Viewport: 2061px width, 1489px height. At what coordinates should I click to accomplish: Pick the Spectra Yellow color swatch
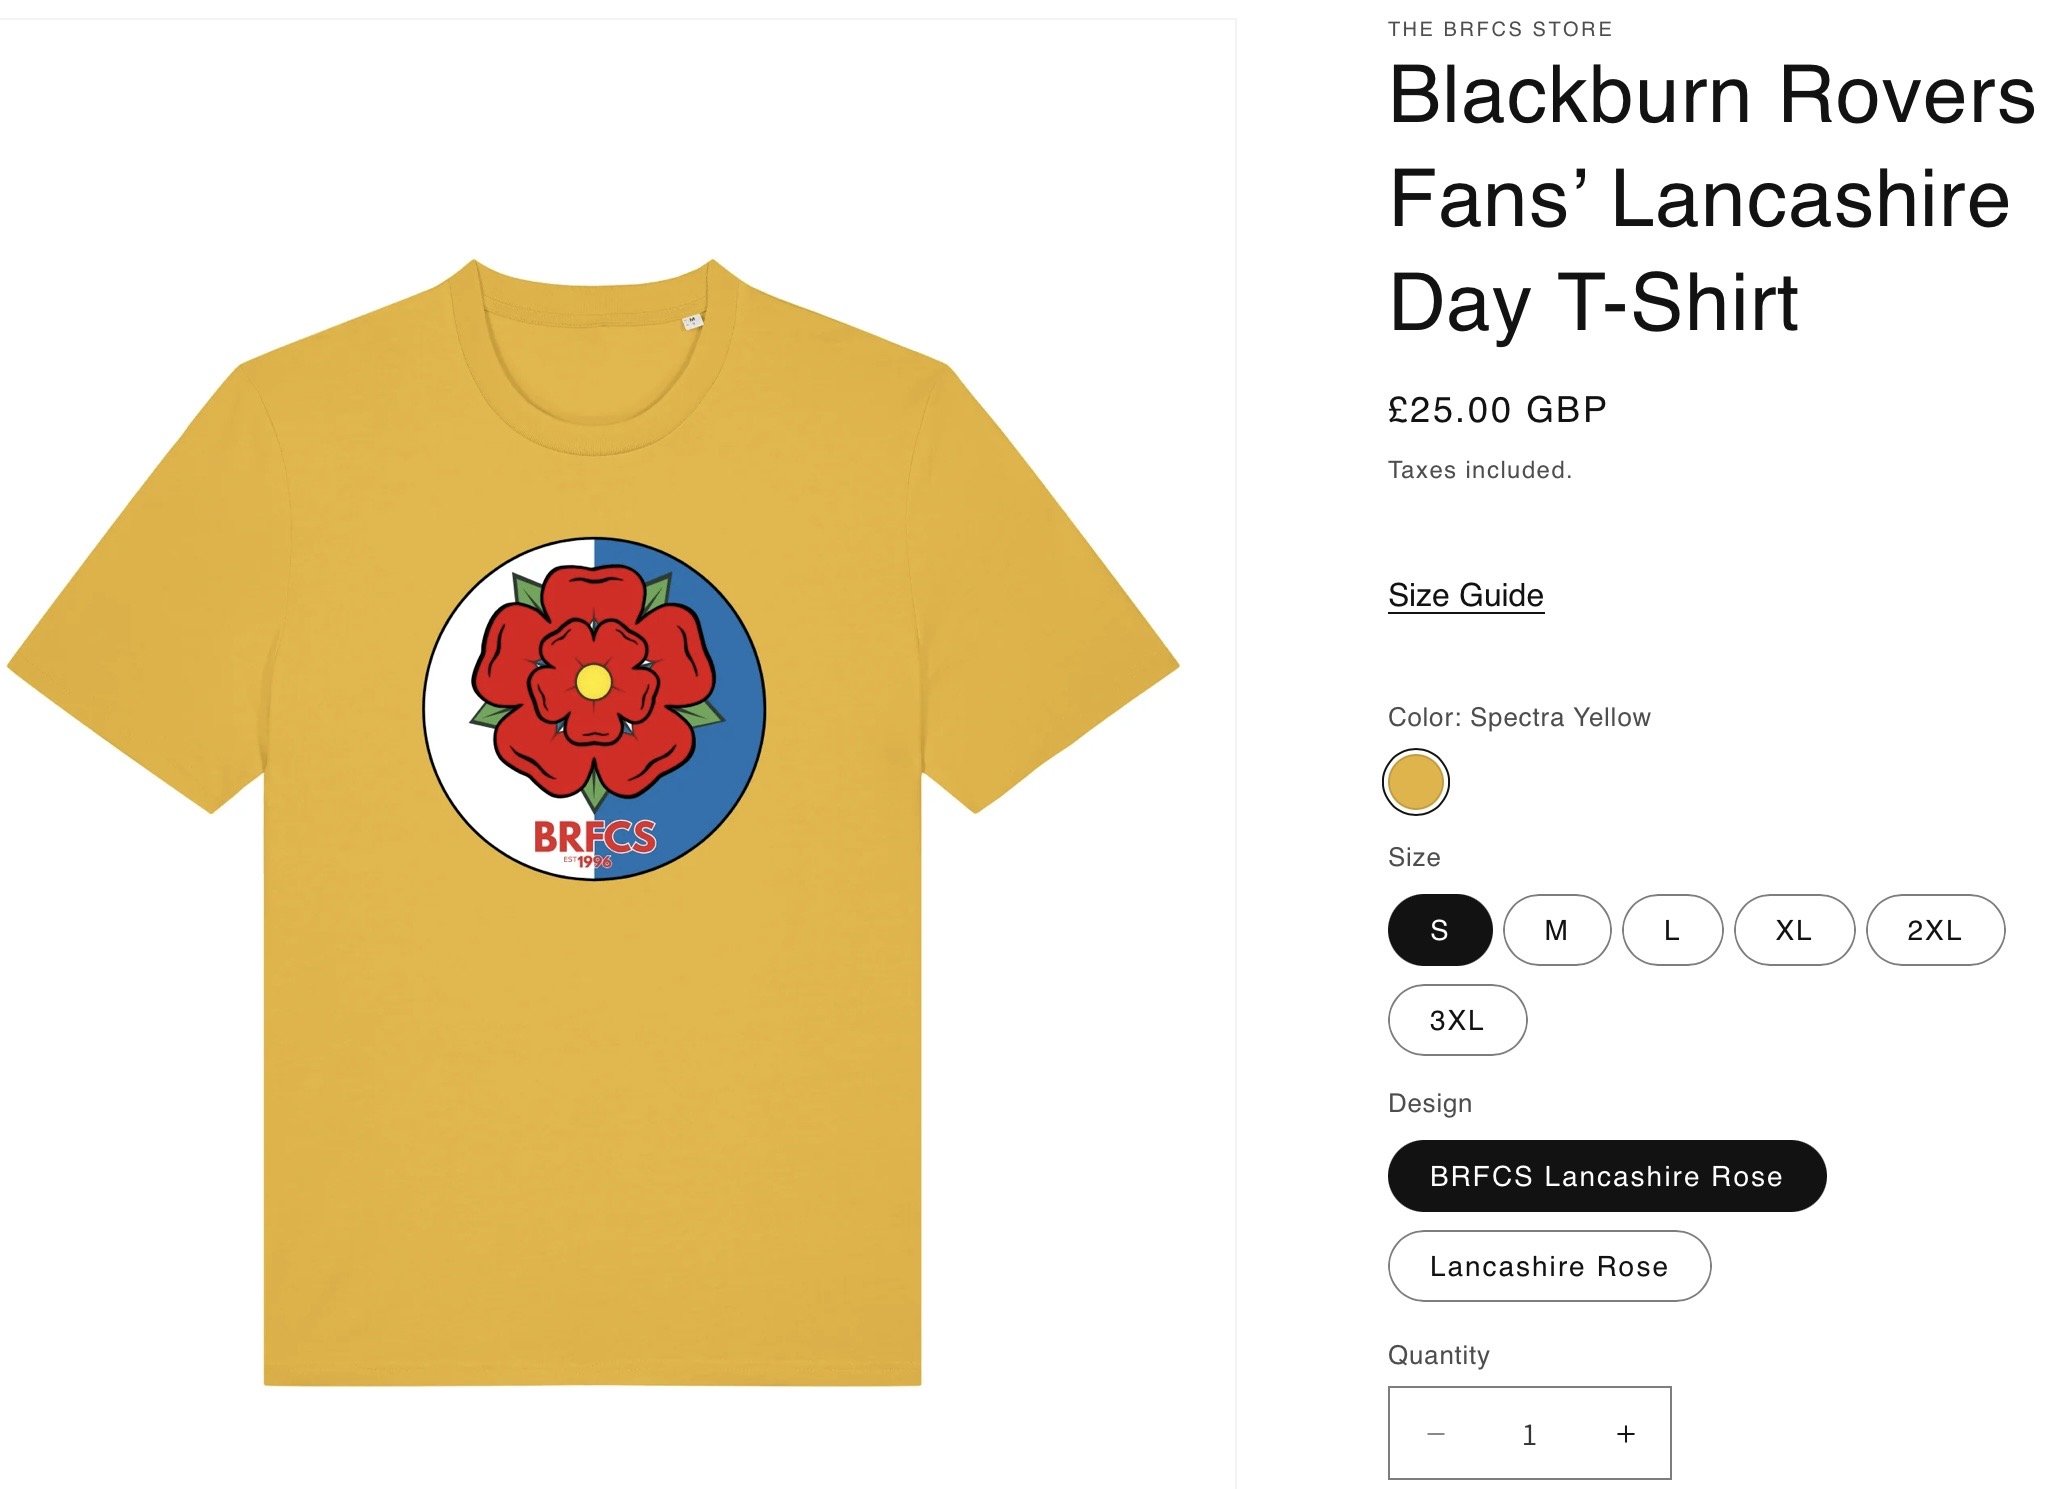pyautogui.click(x=1415, y=782)
